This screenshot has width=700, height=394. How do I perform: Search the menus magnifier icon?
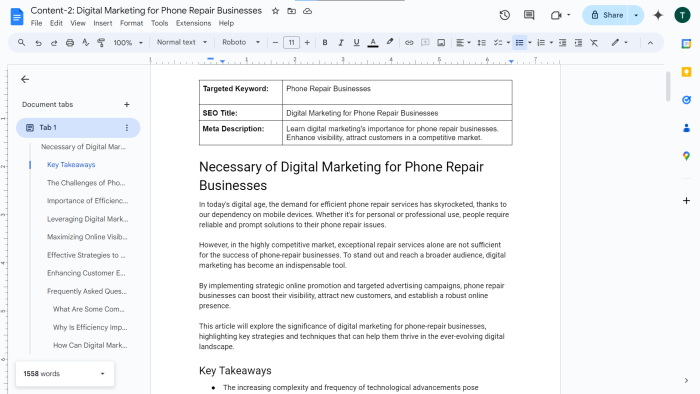point(21,42)
